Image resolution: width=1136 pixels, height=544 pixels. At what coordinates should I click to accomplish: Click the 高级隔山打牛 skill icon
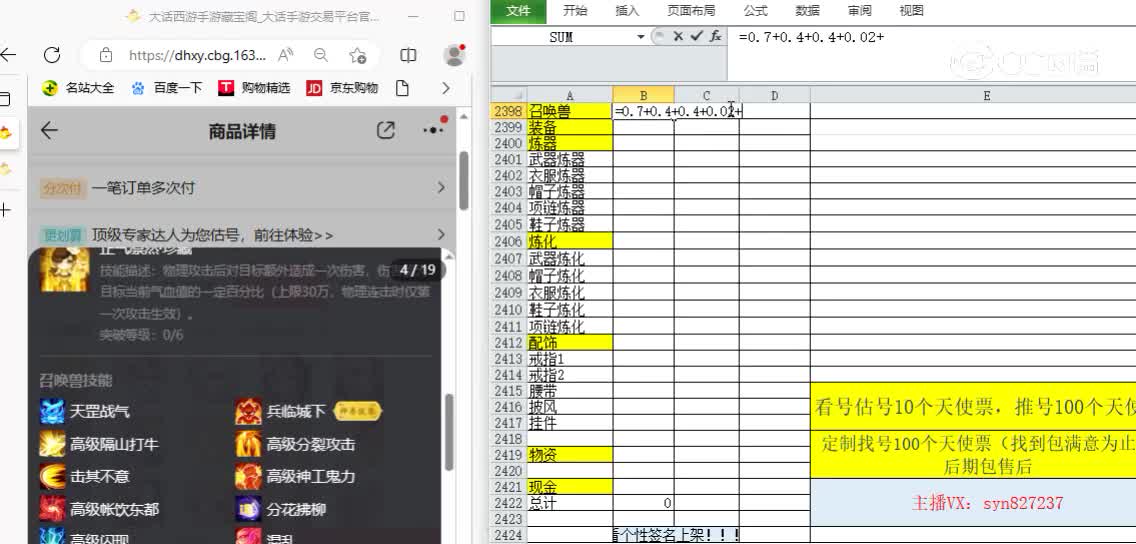52,444
